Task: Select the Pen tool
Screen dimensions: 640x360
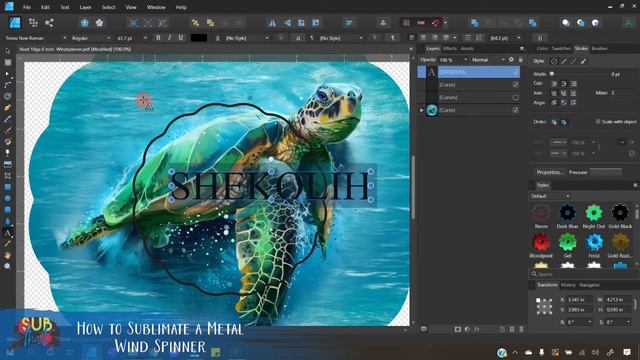Action: tap(7, 108)
